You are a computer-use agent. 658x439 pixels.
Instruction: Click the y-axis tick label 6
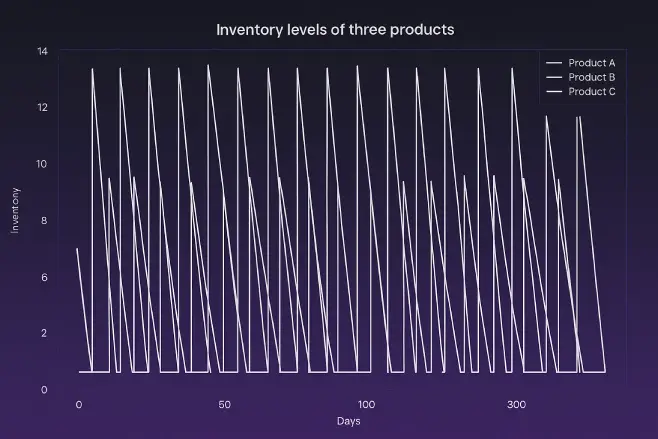[x=44, y=277]
